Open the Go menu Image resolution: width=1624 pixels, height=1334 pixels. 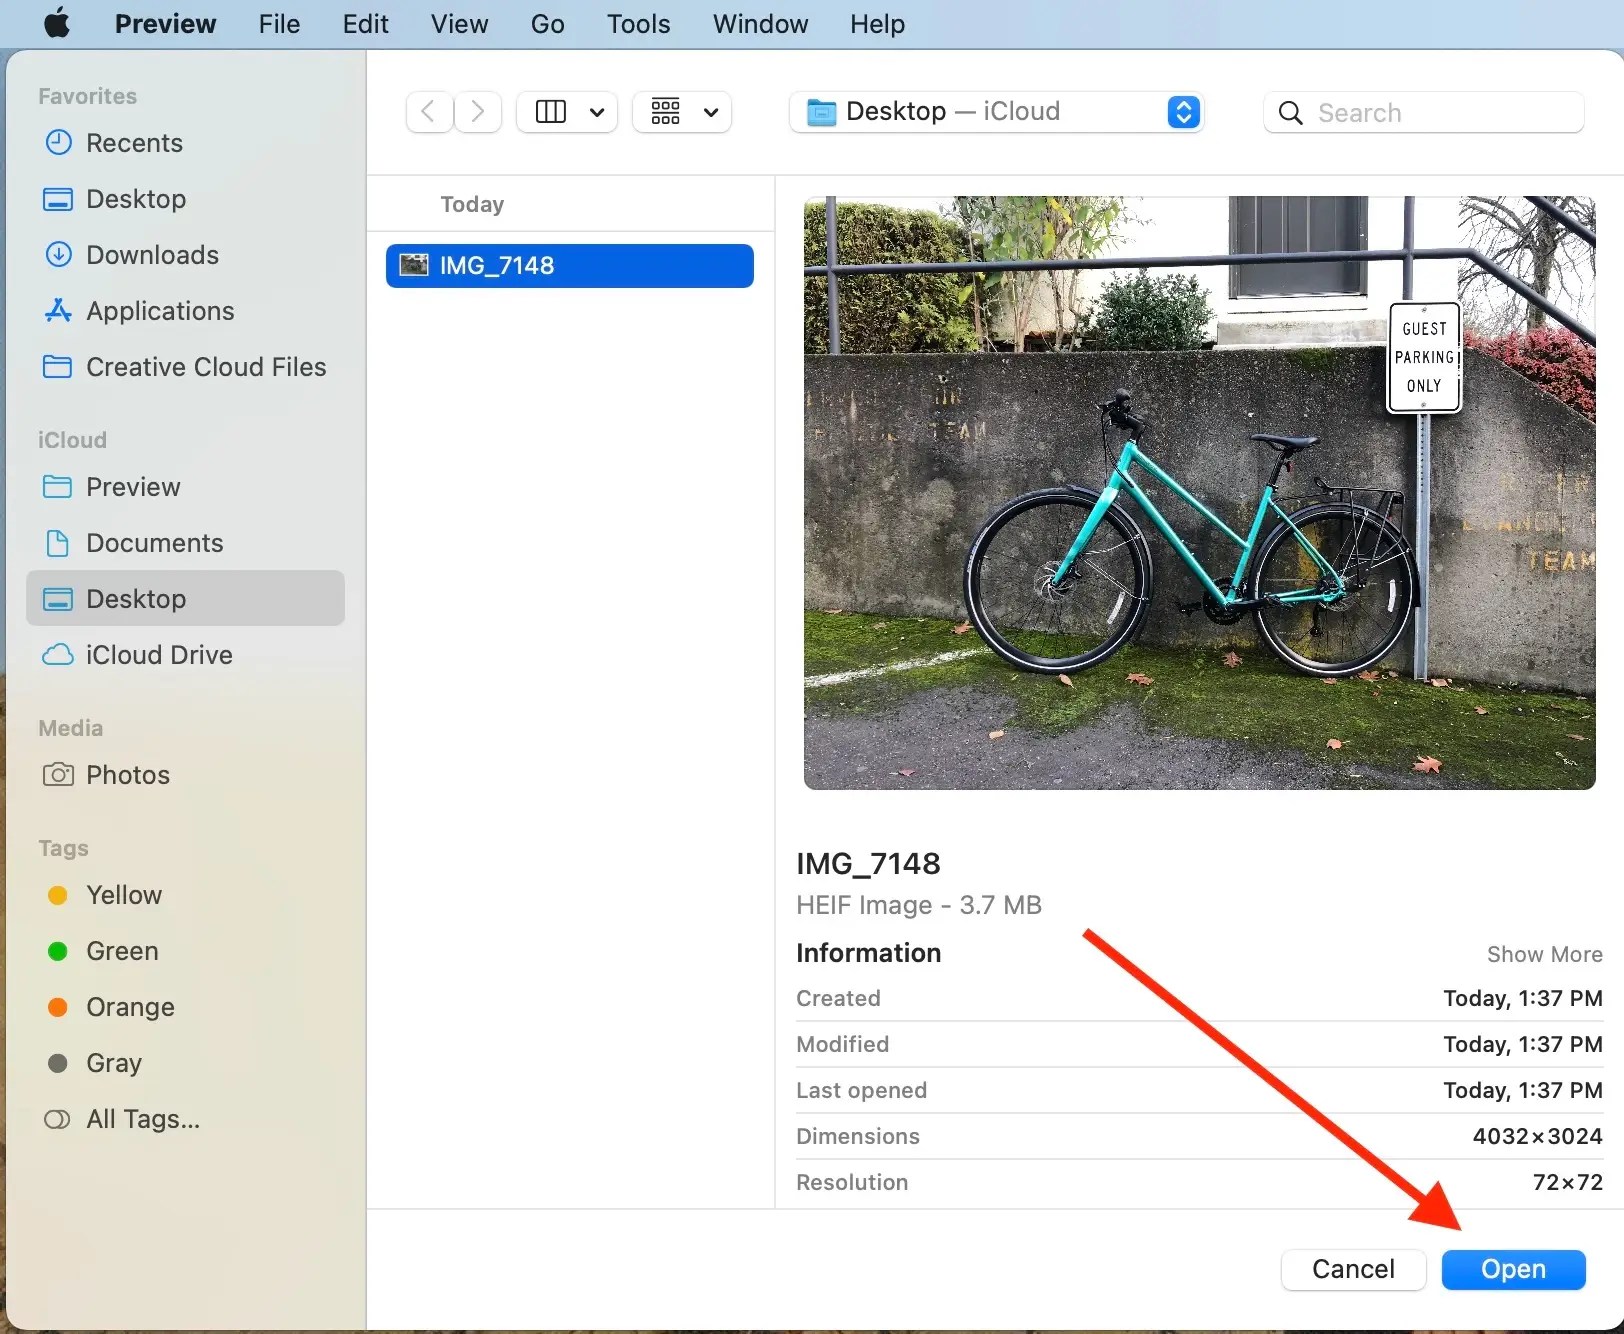point(547,23)
